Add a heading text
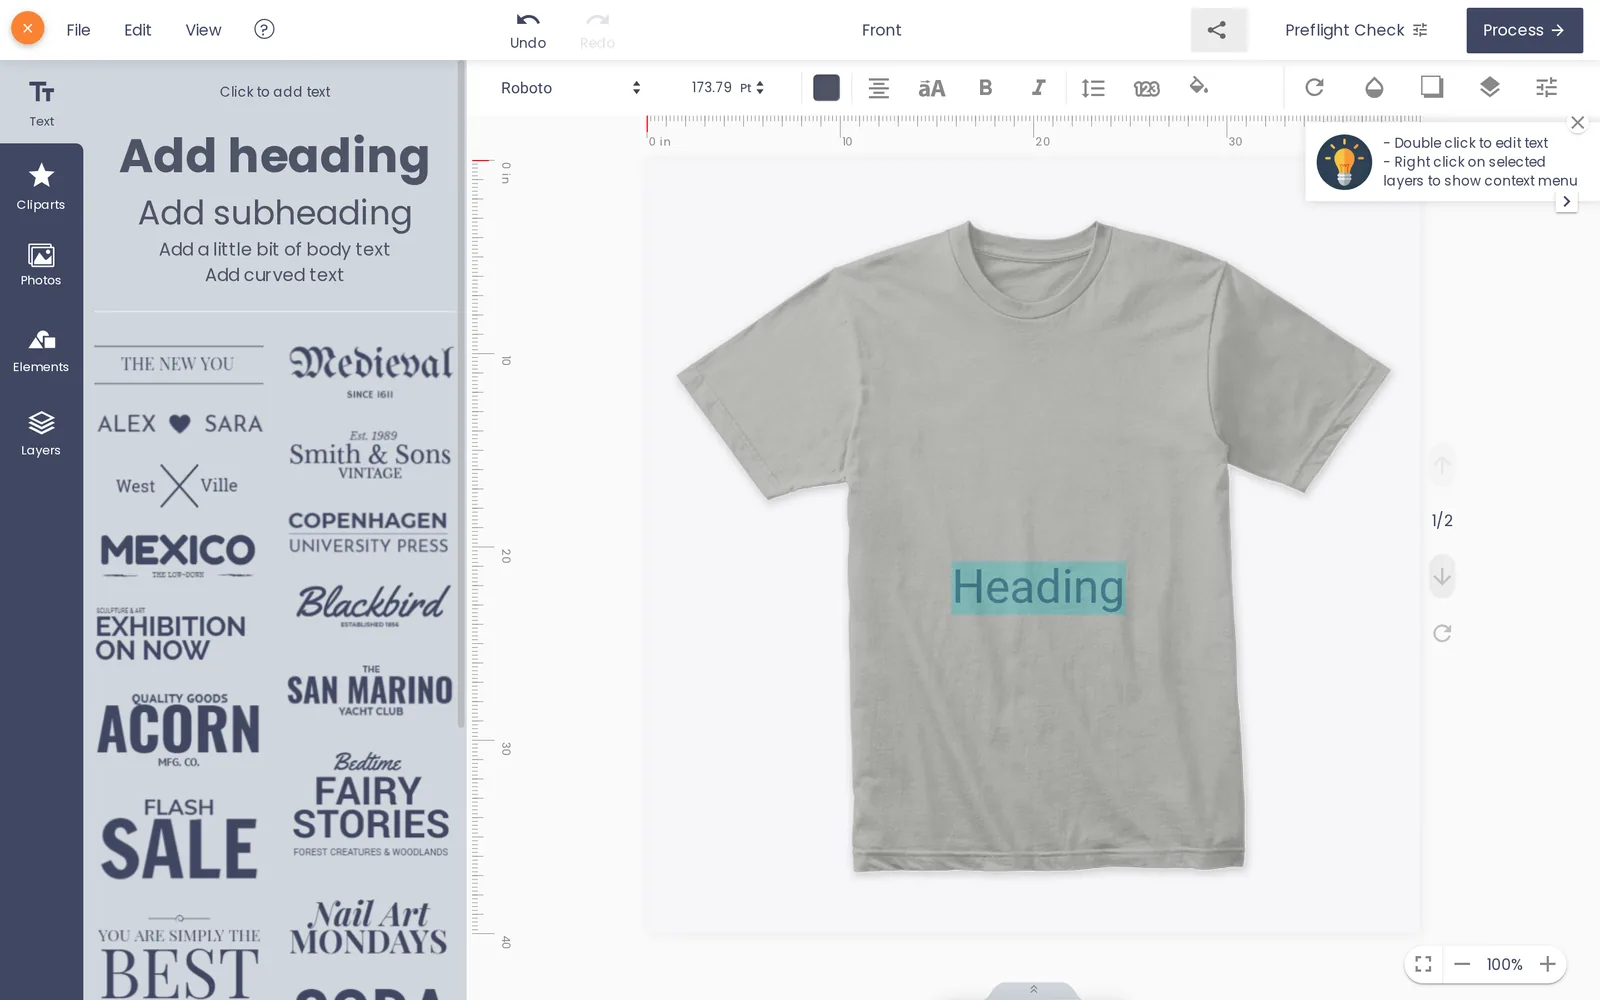1600x1000 pixels. 274,156
